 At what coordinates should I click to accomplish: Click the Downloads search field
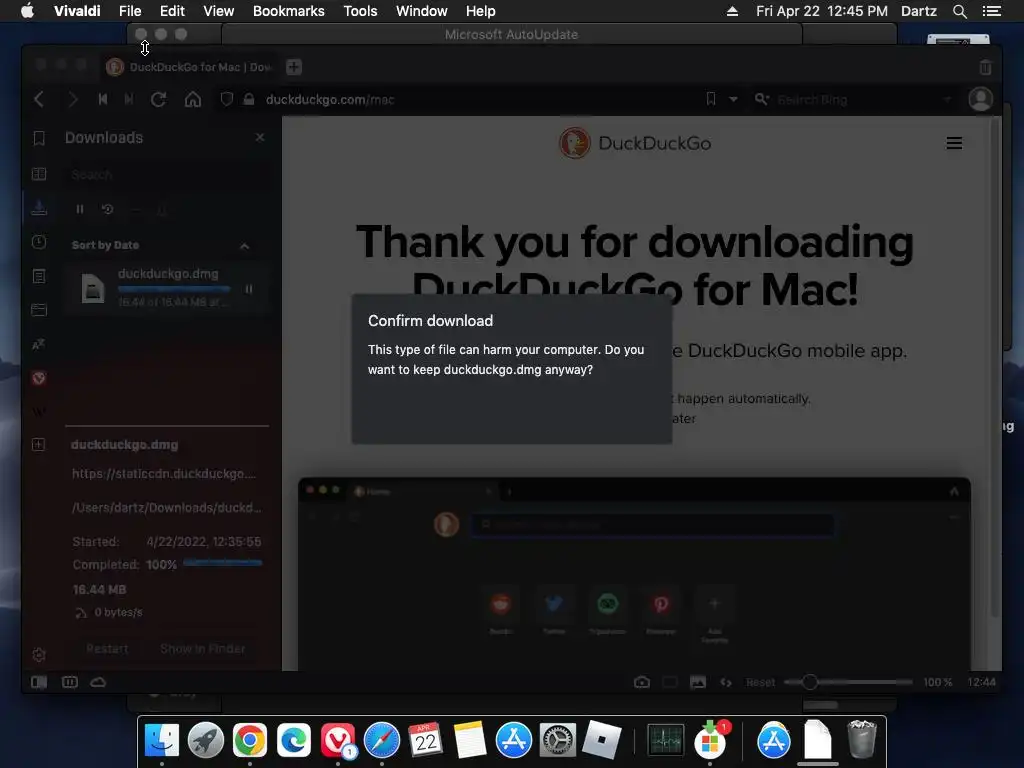click(167, 175)
